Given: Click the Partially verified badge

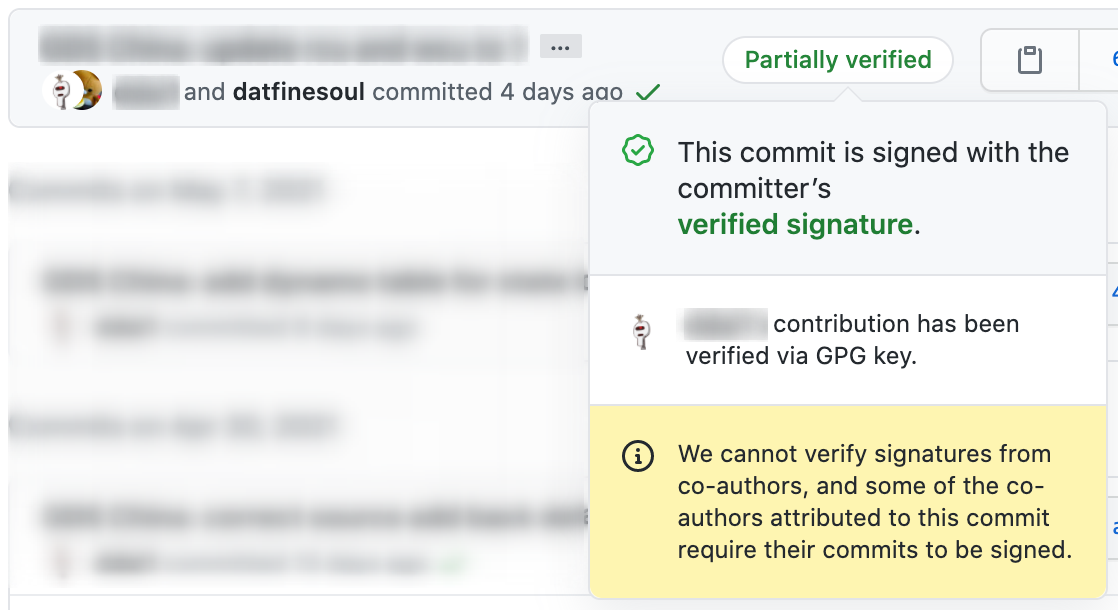Looking at the screenshot, I should [x=837, y=60].
